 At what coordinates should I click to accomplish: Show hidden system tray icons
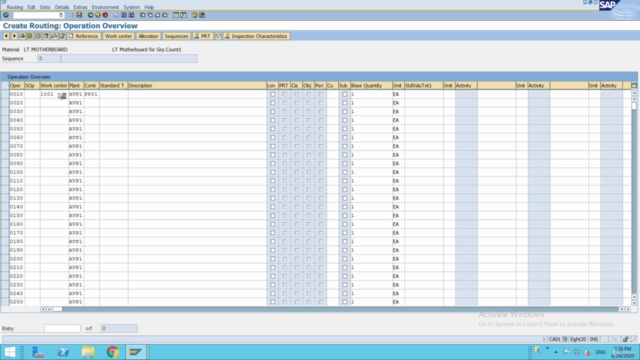point(556,352)
